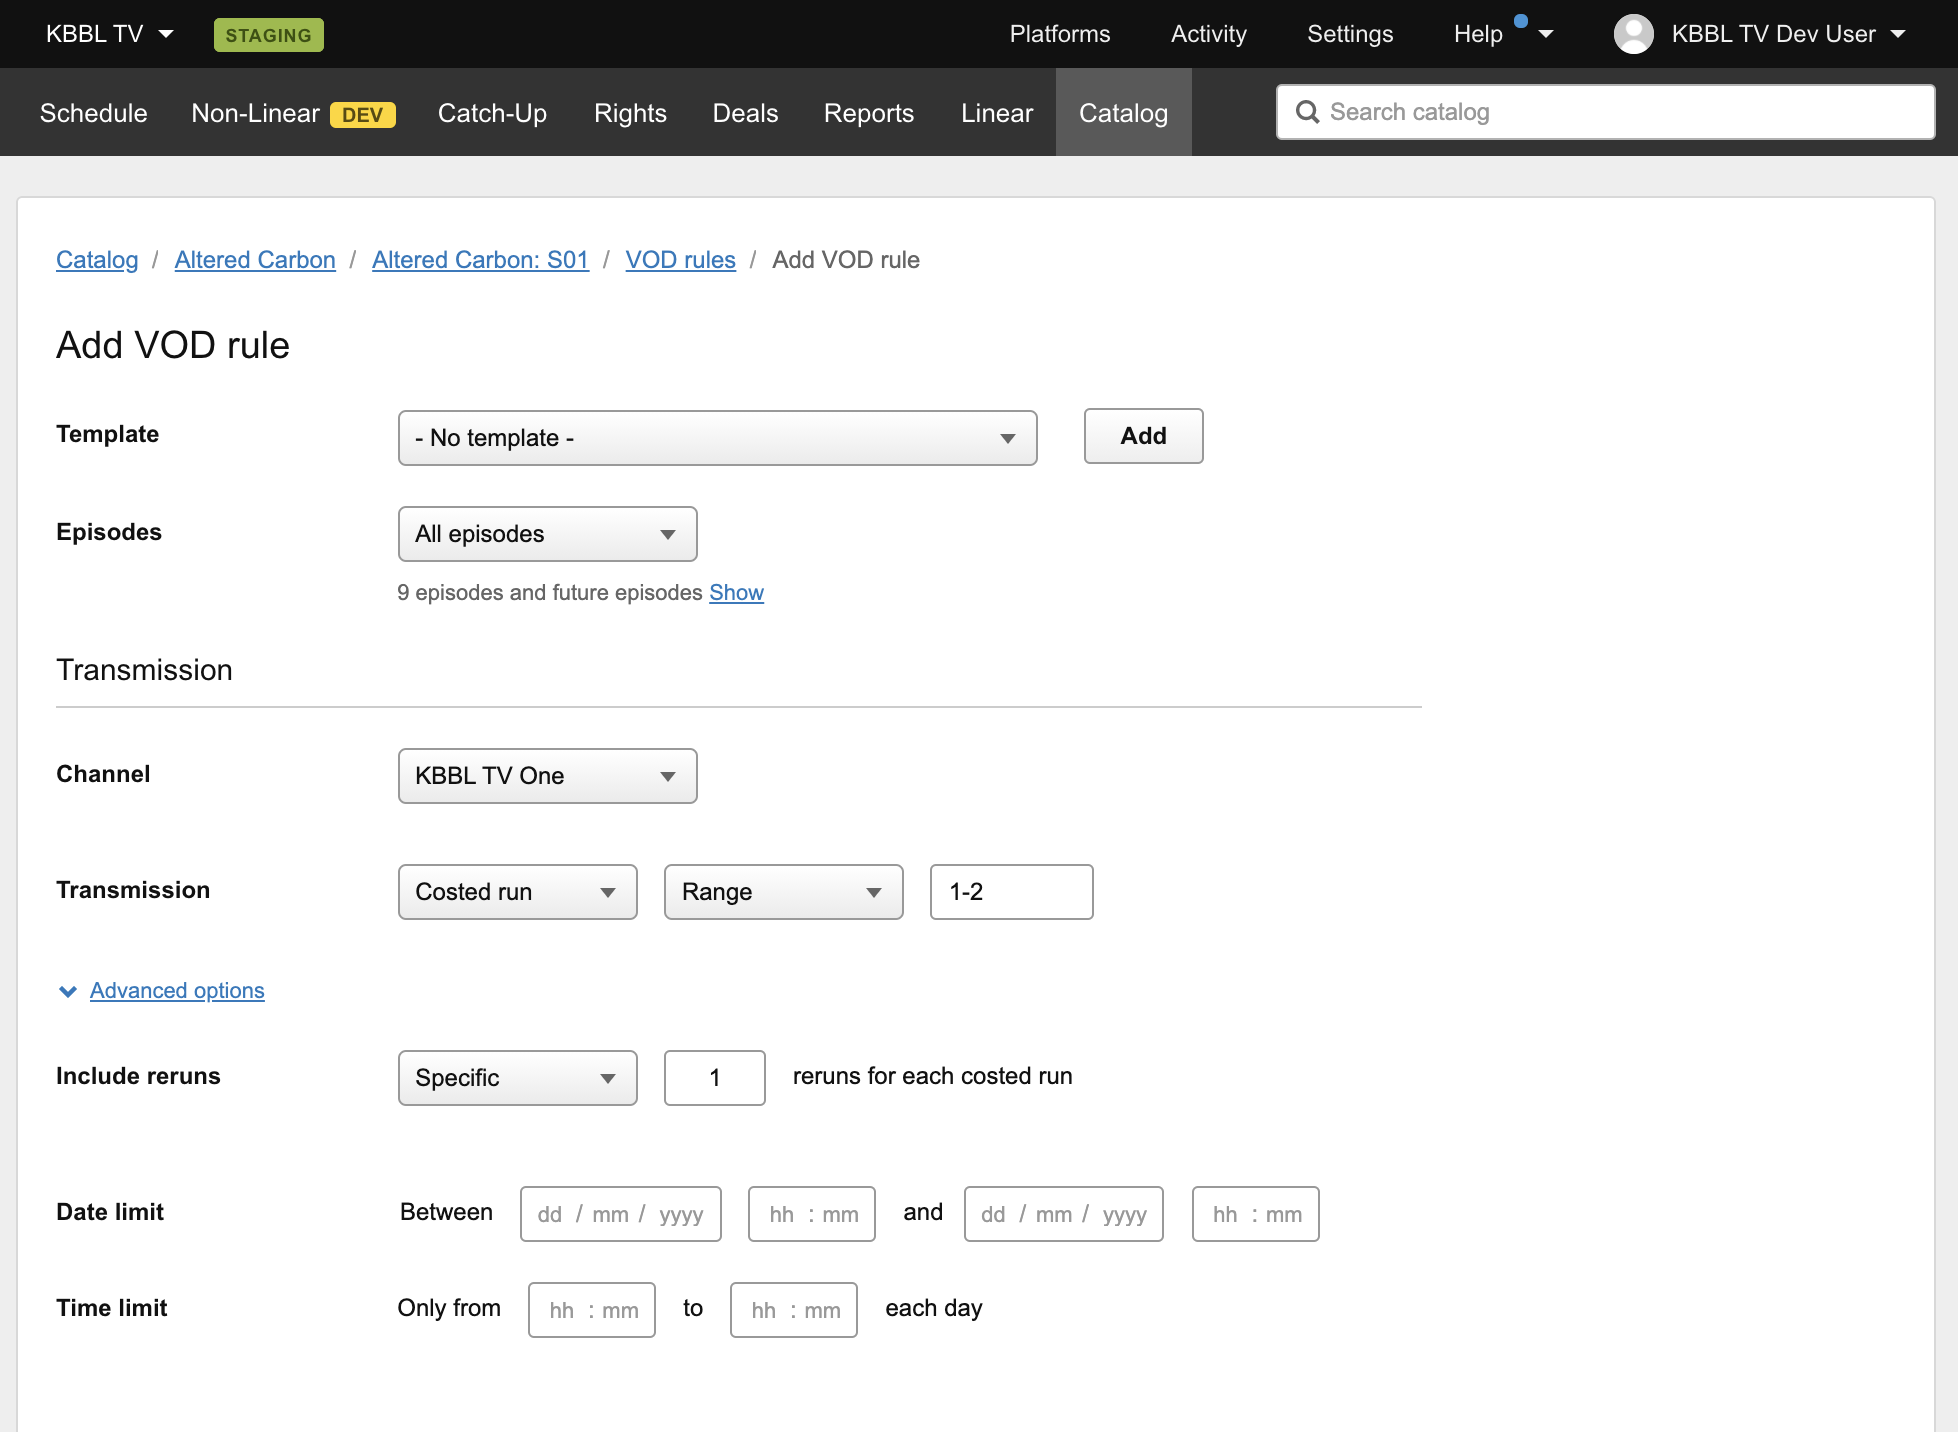Follow the Catalog breadcrumb link
The width and height of the screenshot is (1958, 1432).
97,260
